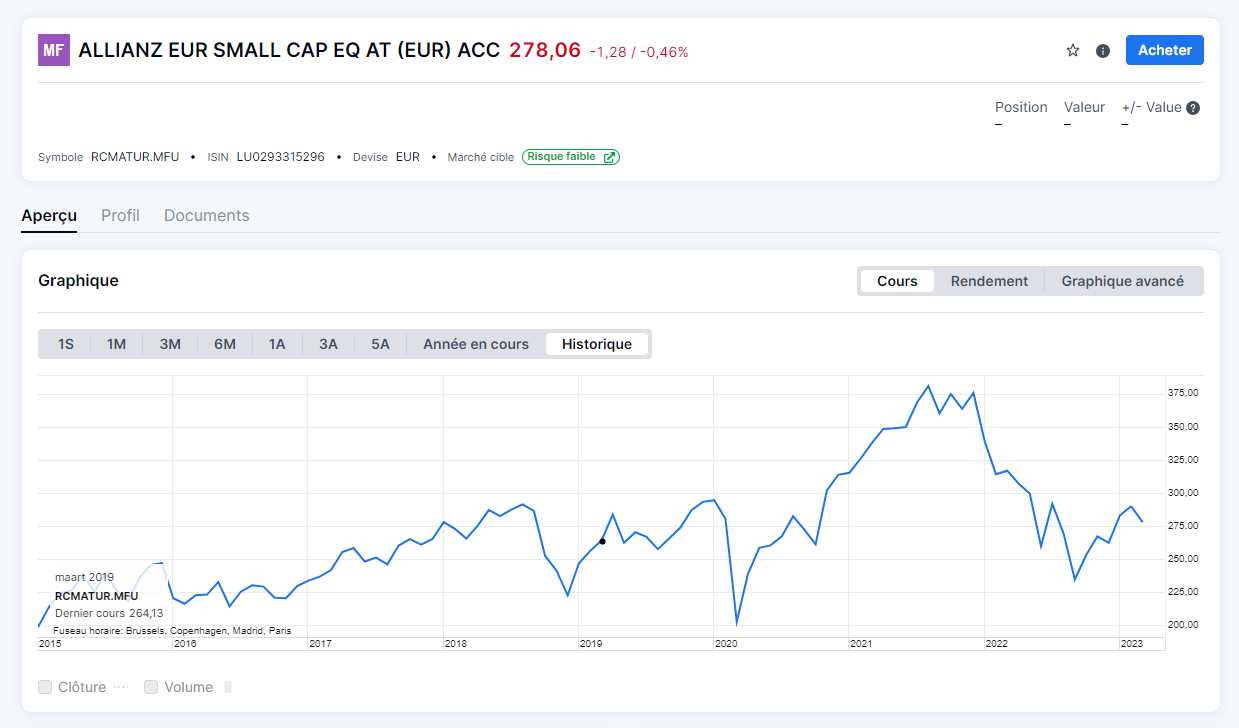The height and width of the screenshot is (728, 1239).
Task: Click the Valeur label
Action: [x=1085, y=107]
